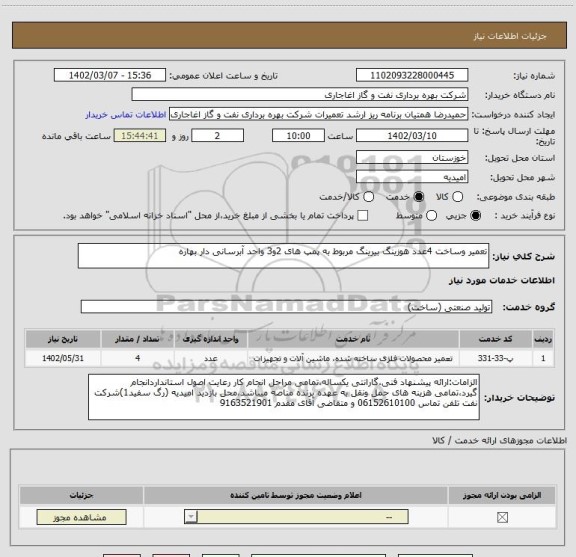Image resolution: width=576 pixels, height=557 pixels.
Task: Click the delivery city field امیدیه
Action: click(x=412, y=177)
